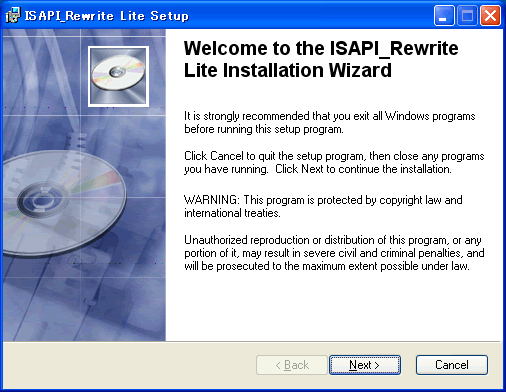This screenshot has height=392, width=506.
Task: Close the setup wizard with the red X
Action: pyautogui.click(x=490, y=16)
